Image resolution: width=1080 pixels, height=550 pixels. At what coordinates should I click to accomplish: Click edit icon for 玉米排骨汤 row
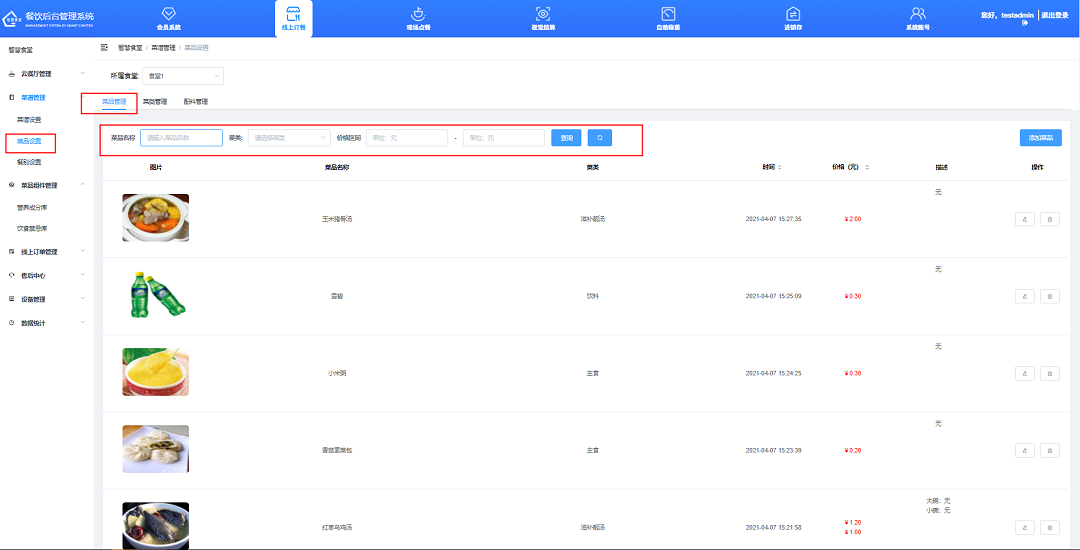(x=1024, y=219)
